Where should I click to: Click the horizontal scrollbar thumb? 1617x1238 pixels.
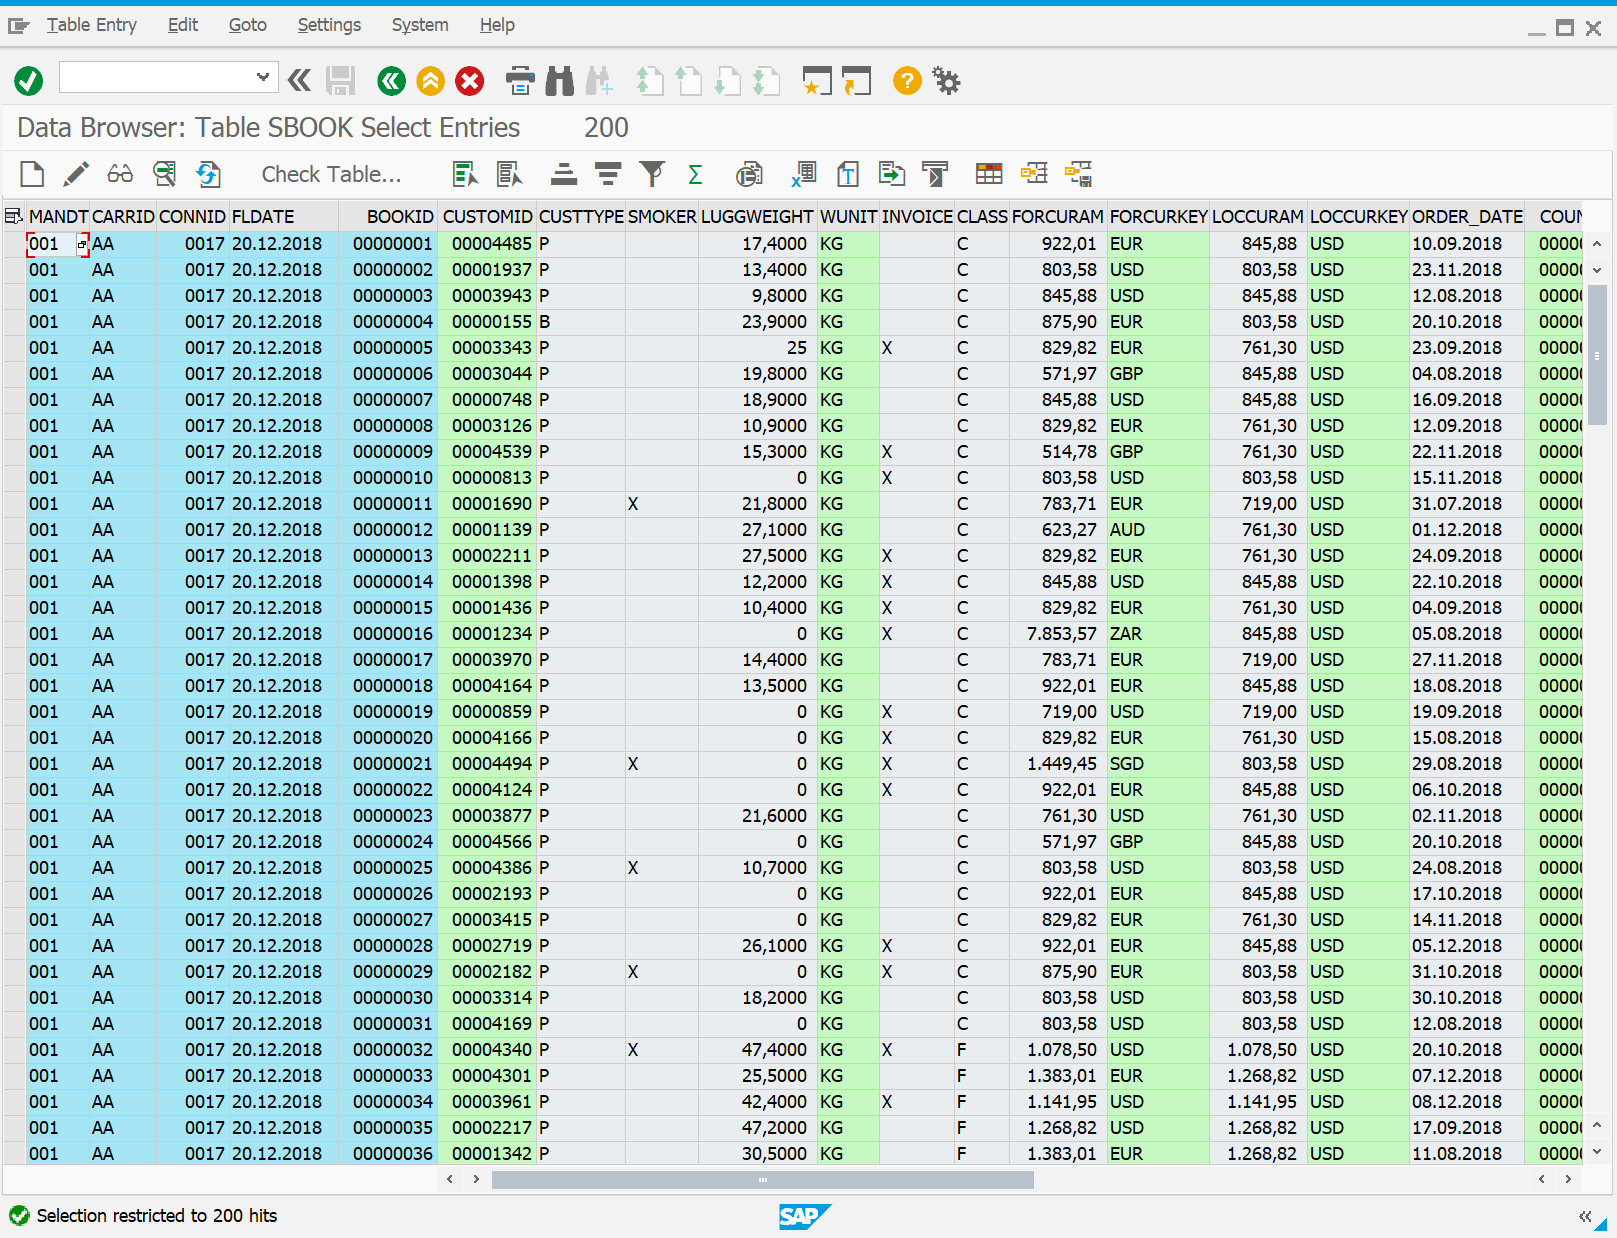(763, 1180)
